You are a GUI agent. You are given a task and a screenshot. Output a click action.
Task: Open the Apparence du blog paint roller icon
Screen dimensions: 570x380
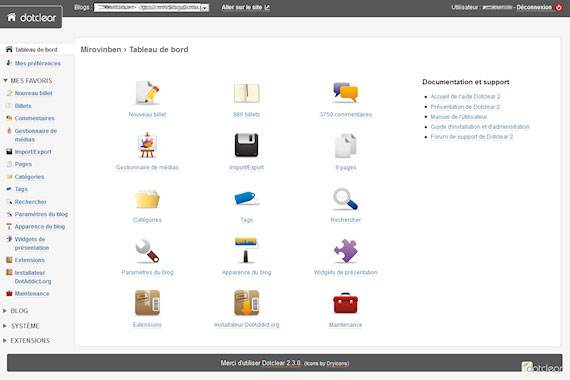246,250
